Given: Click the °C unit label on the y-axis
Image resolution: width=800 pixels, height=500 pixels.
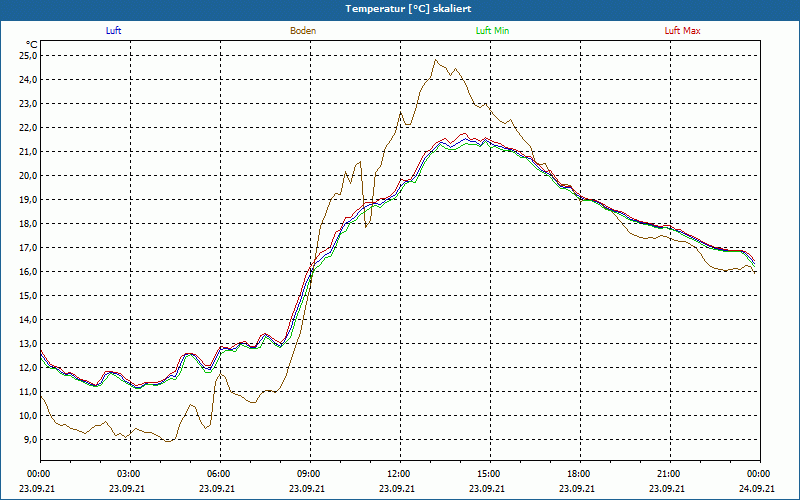Looking at the screenshot, I should pyautogui.click(x=31, y=45).
